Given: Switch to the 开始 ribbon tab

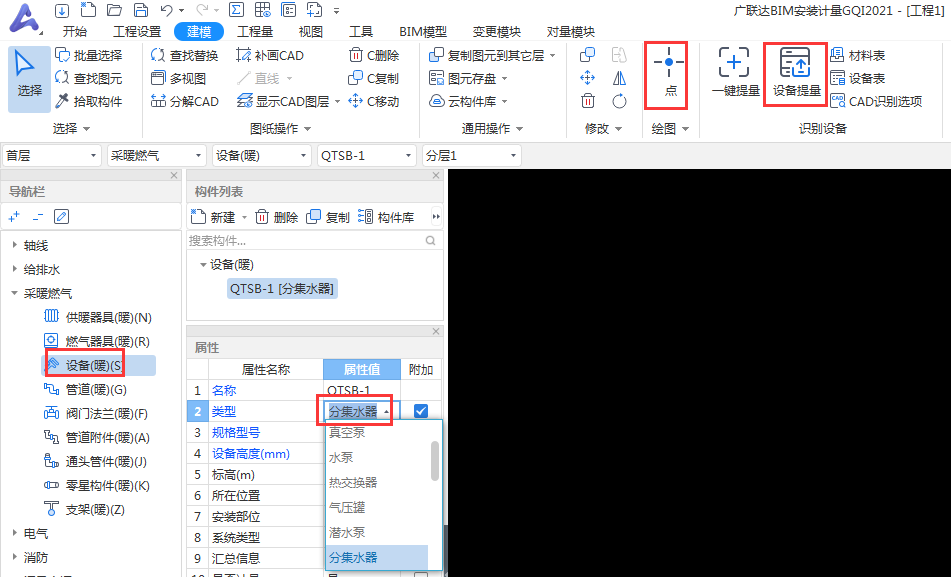Looking at the screenshot, I should [x=75, y=32].
